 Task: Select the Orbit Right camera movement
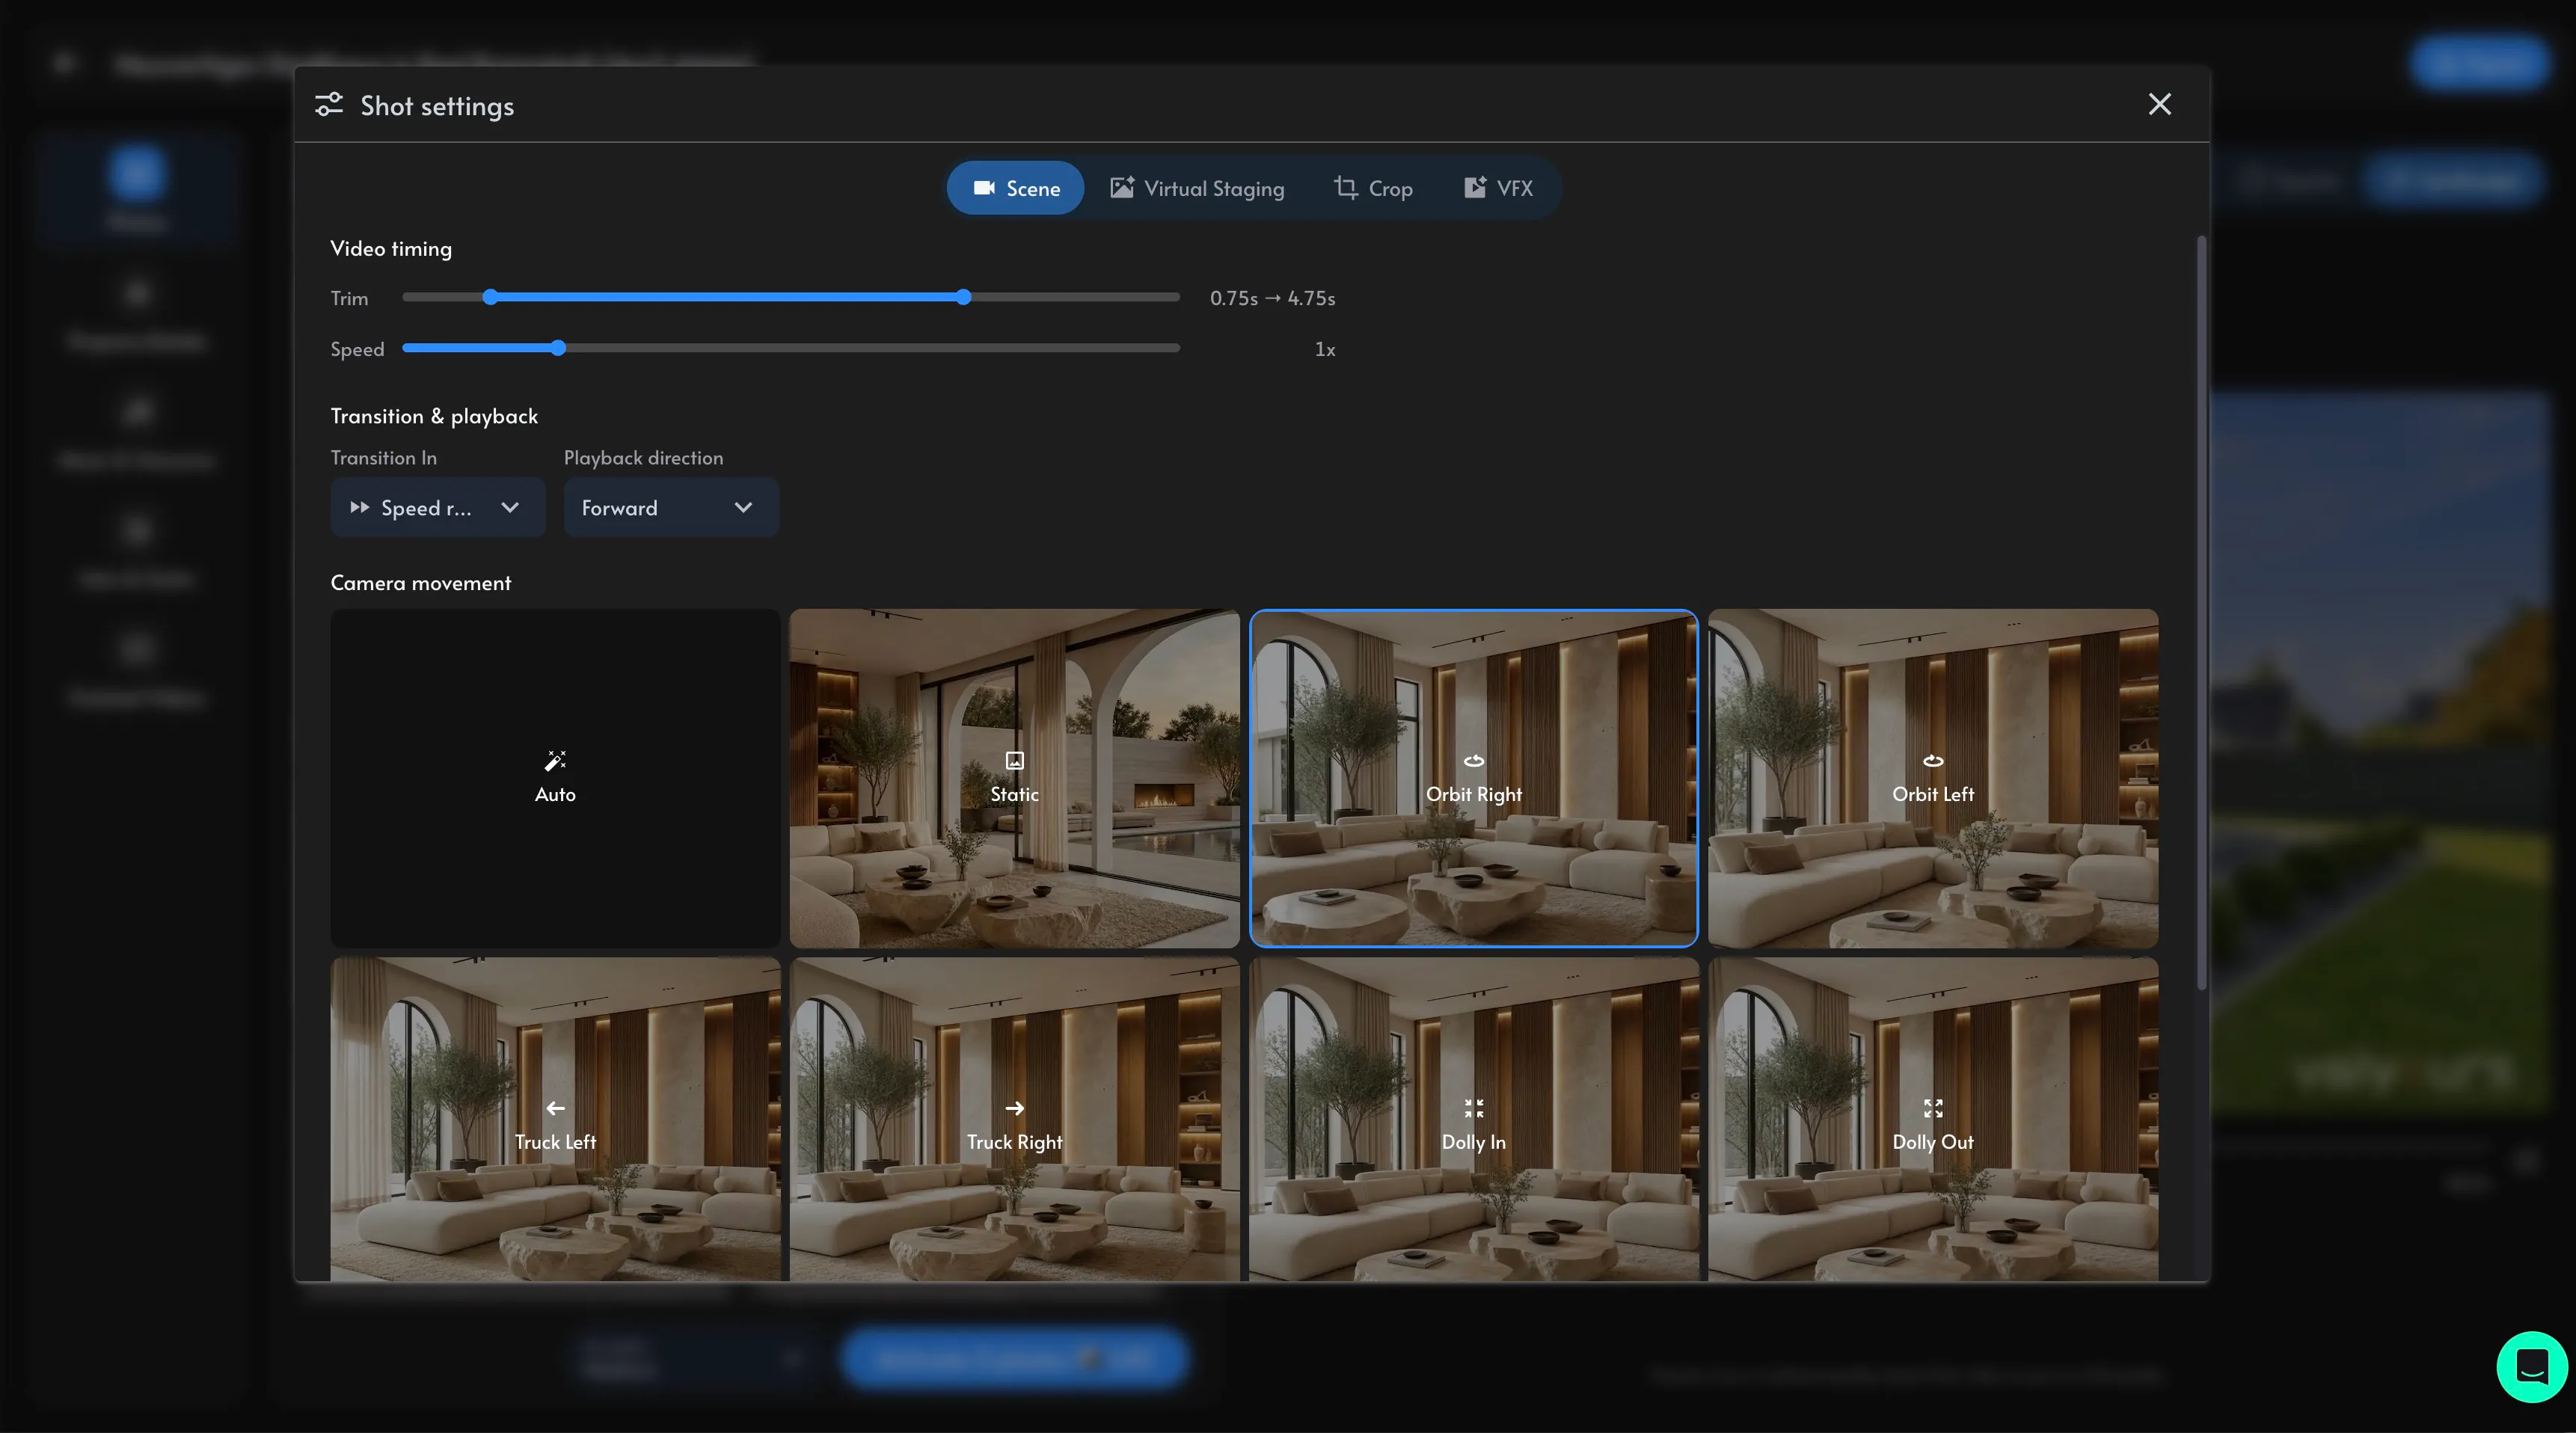[1473, 778]
